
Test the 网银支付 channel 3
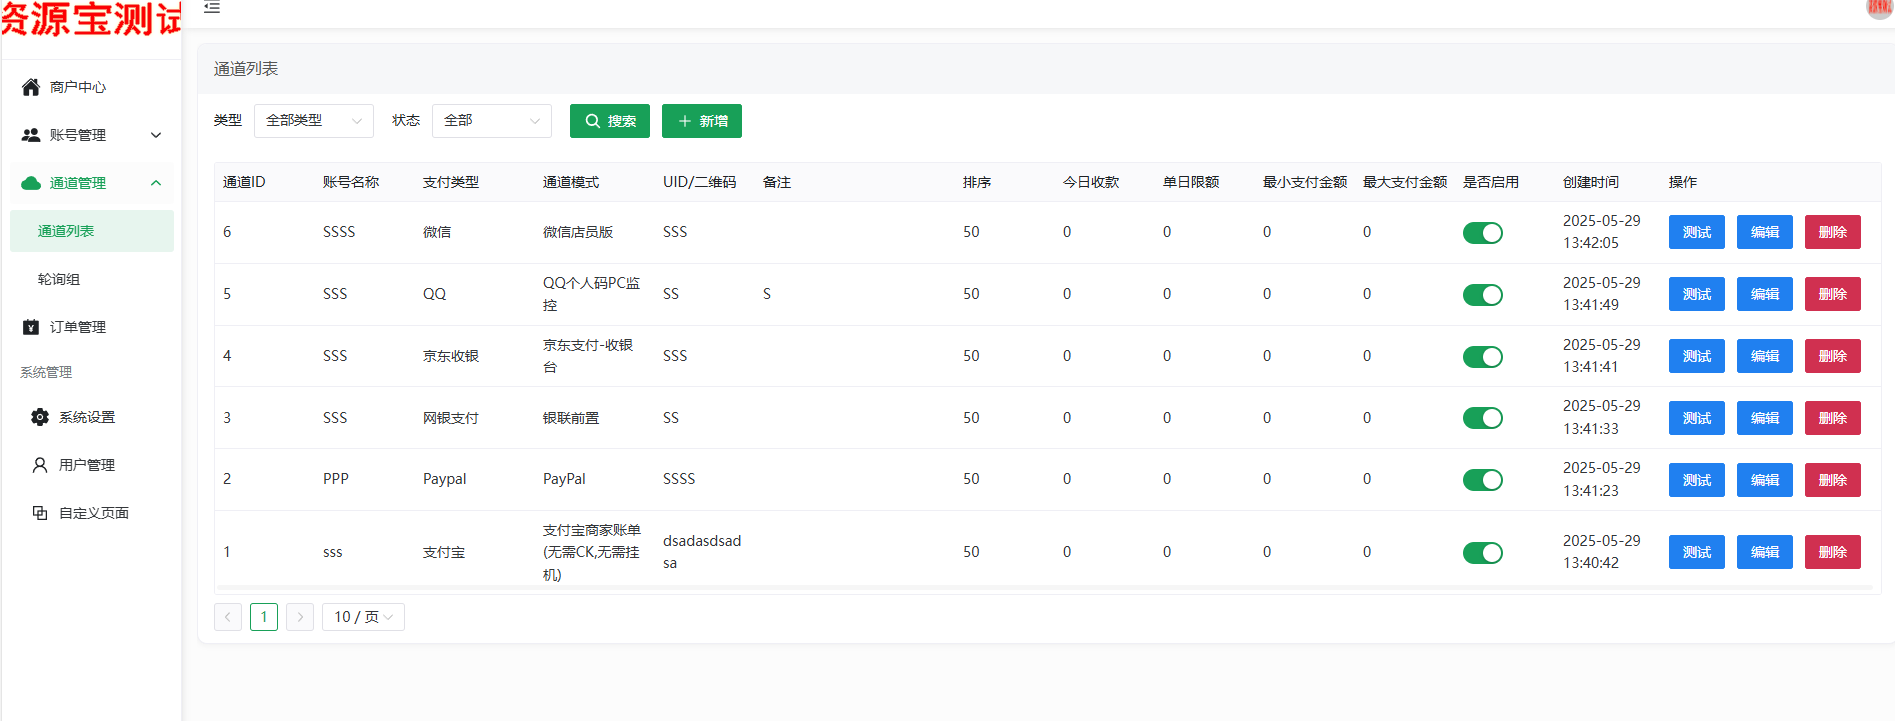coord(1697,418)
